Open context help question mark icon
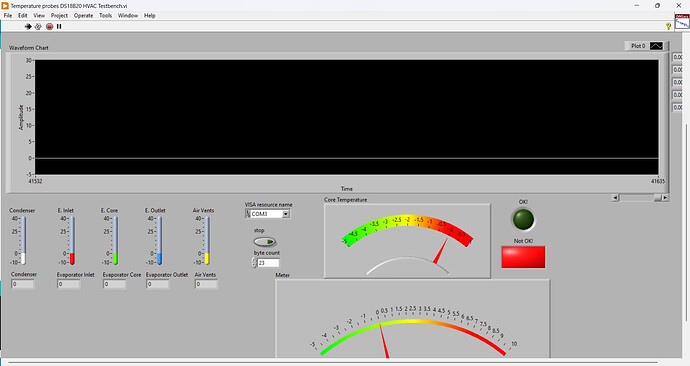This screenshot has height=366, width=690. point(668,26)
